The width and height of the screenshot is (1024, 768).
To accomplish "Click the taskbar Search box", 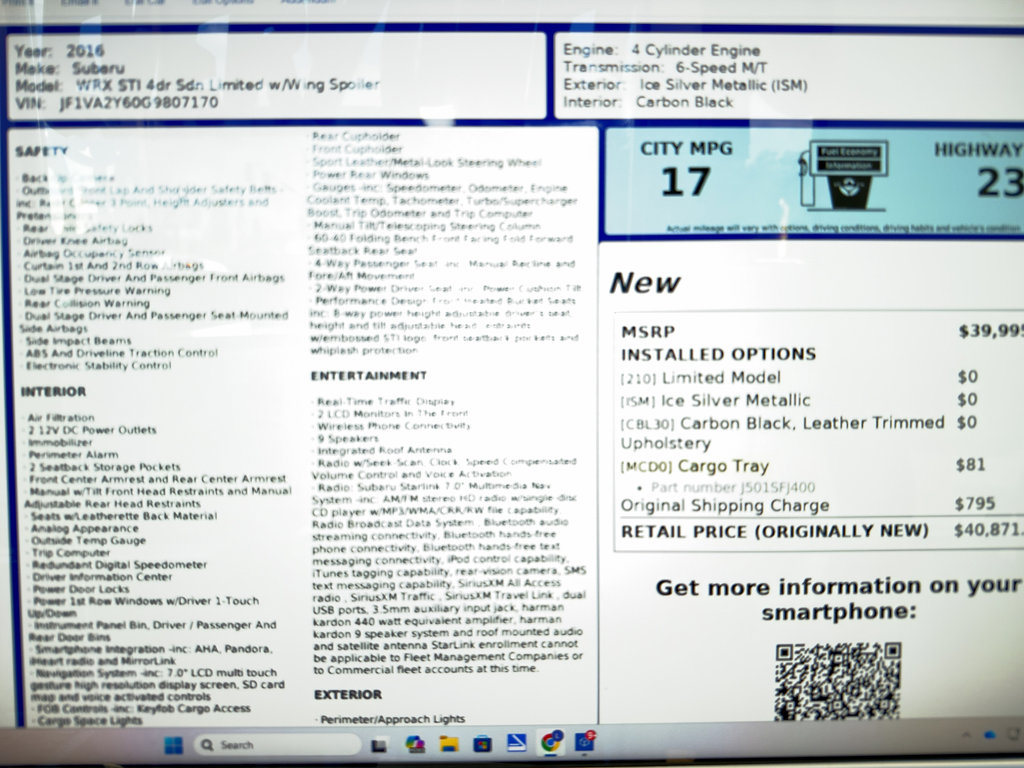I will pyautogui.click(x=278, y=744).
